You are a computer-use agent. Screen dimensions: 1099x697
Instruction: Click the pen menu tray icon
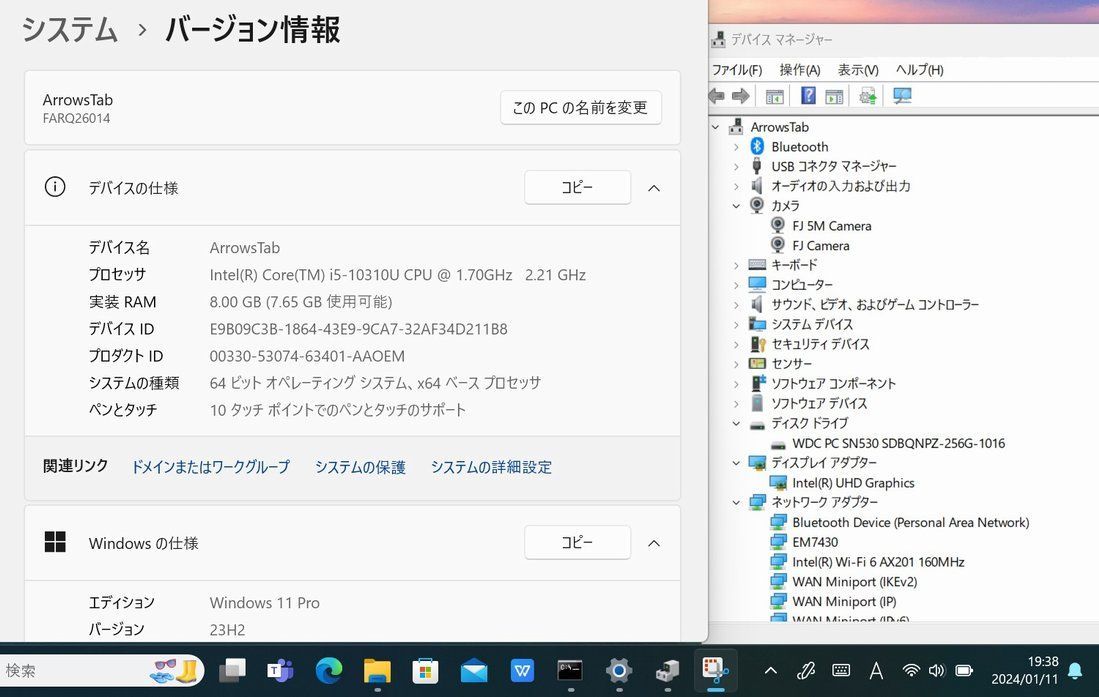[806, 670]
